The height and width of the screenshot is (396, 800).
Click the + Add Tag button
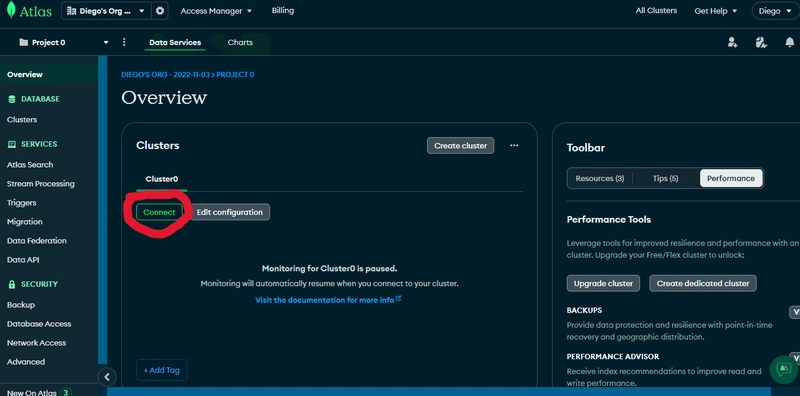point(161,370)
